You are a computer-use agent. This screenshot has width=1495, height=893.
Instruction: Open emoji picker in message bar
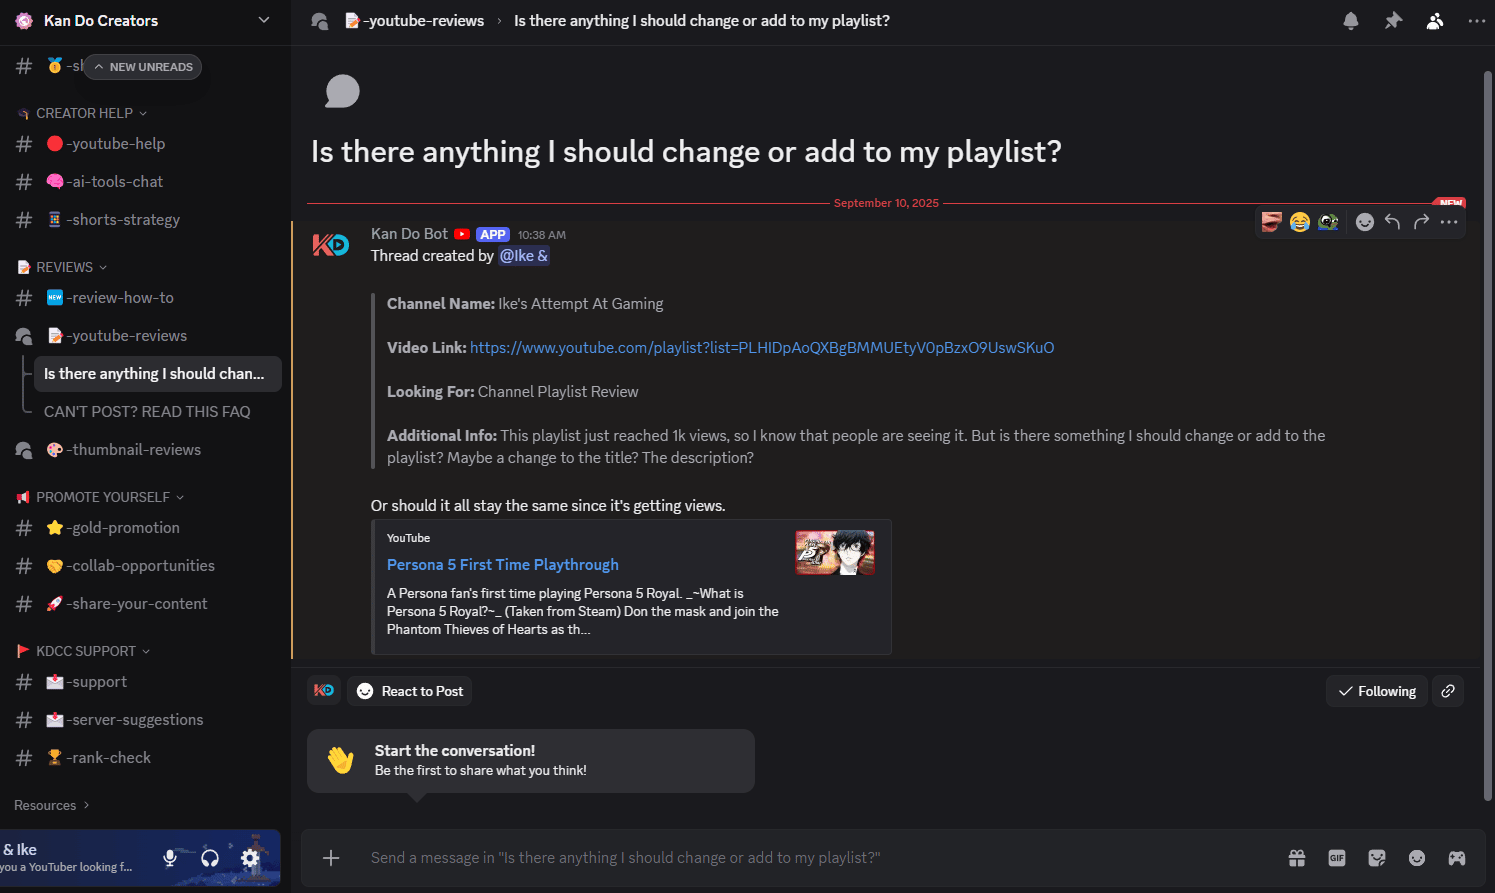point(1417,858)
